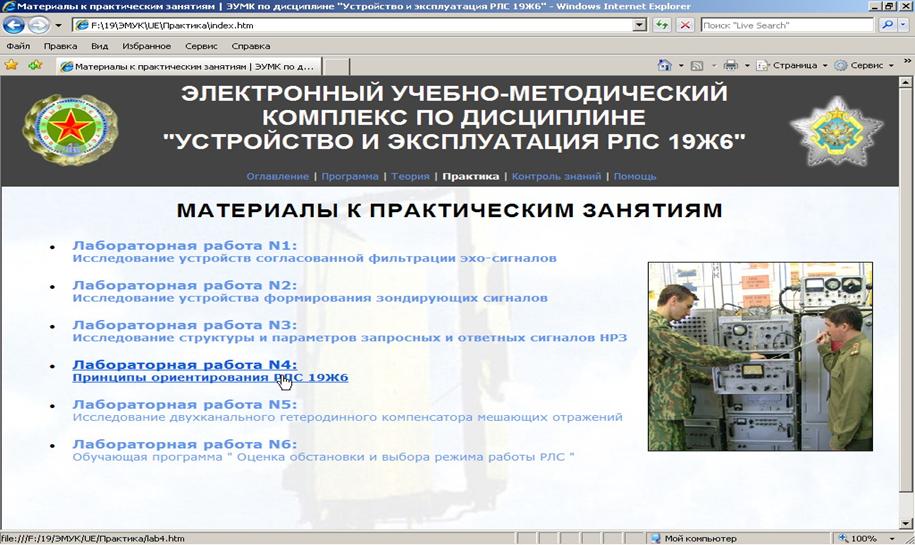Screen dimensions: 915x545
Task: Open Лабораторная работа N1 link
Action: [184, 245]
